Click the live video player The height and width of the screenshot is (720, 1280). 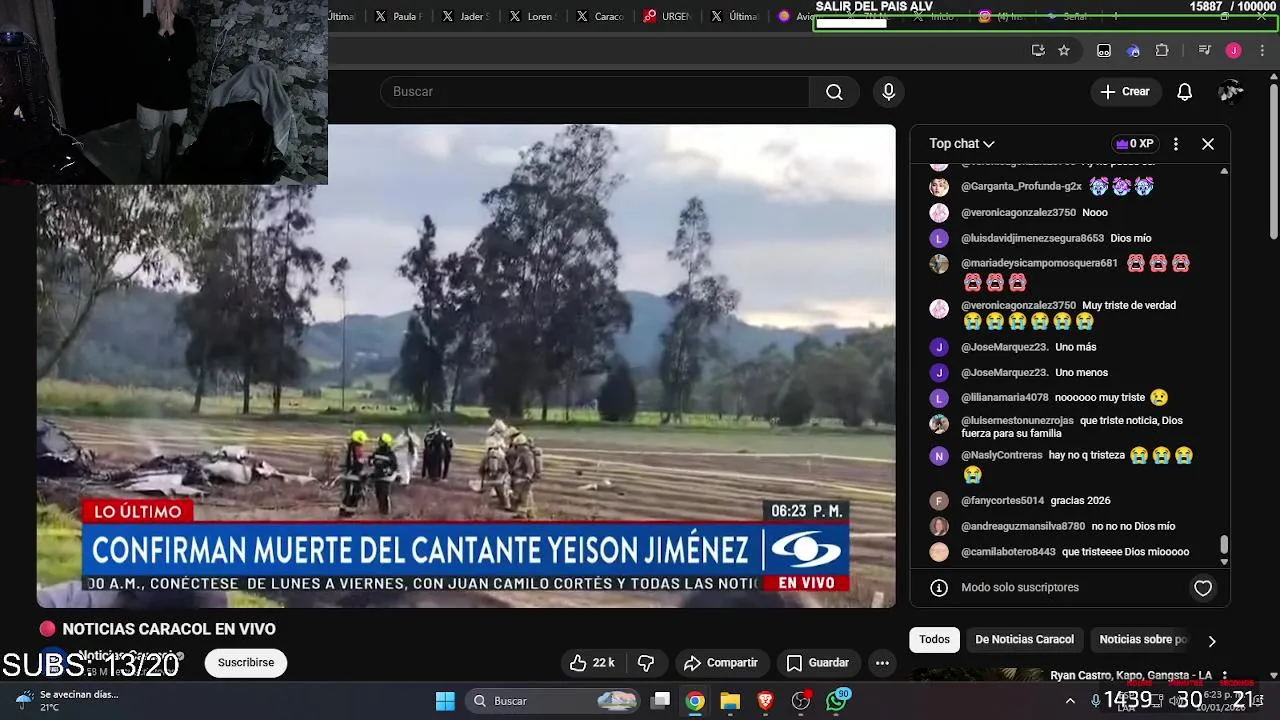[x=466, y=366]
